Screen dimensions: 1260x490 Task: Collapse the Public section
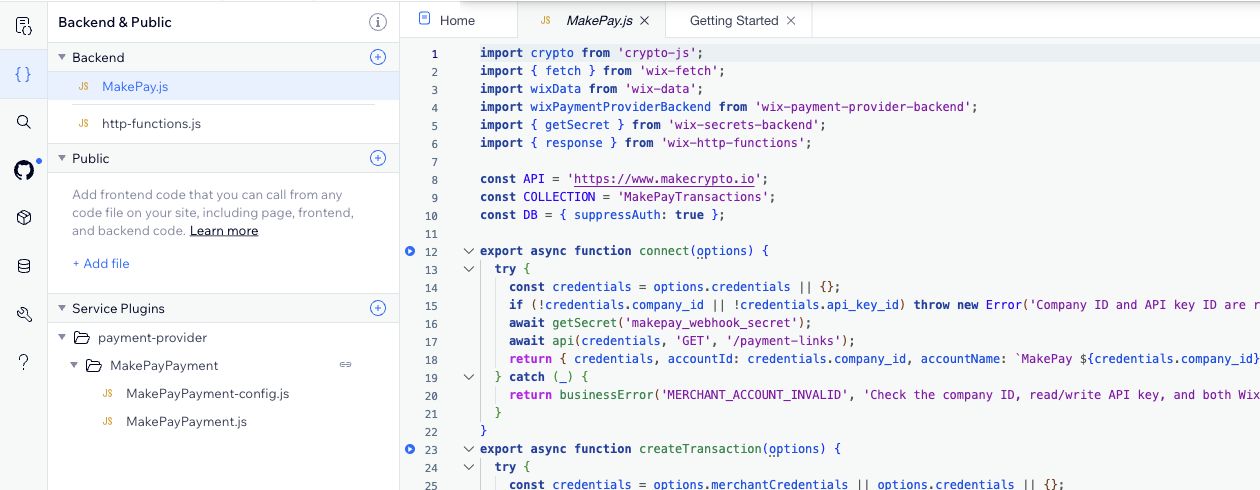[62, 158]
